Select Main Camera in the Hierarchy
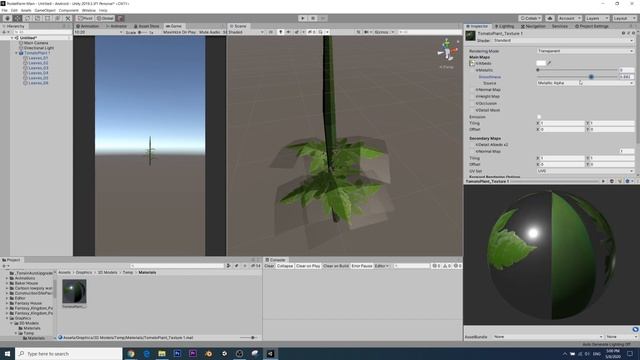The height and width of the screenshot is (360, 640). pos(36,43)
